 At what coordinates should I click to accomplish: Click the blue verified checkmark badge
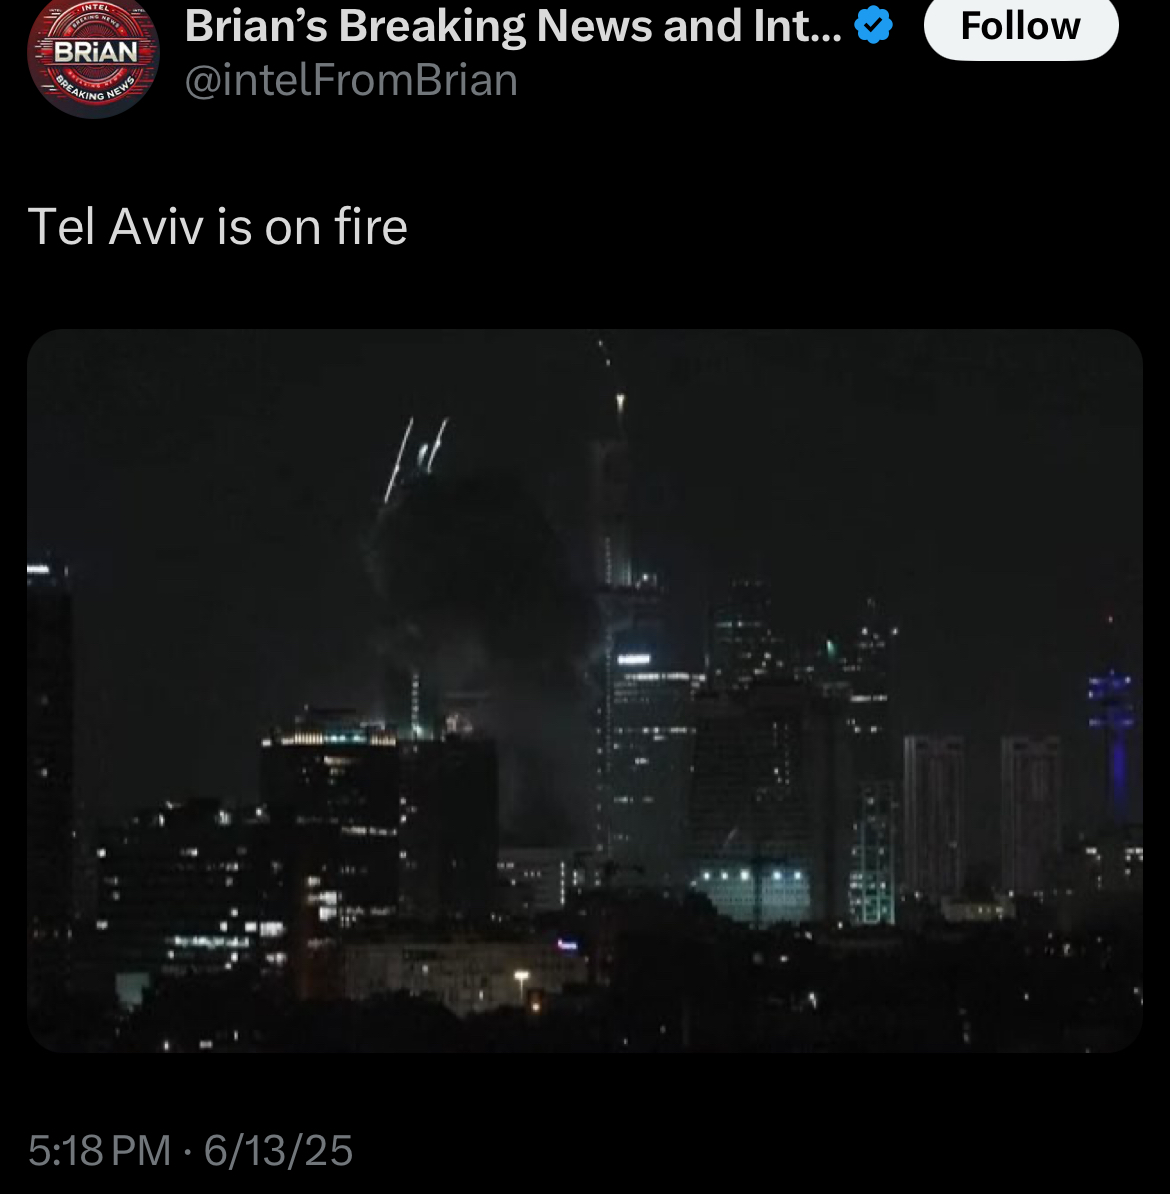click(x=873, y=26)
